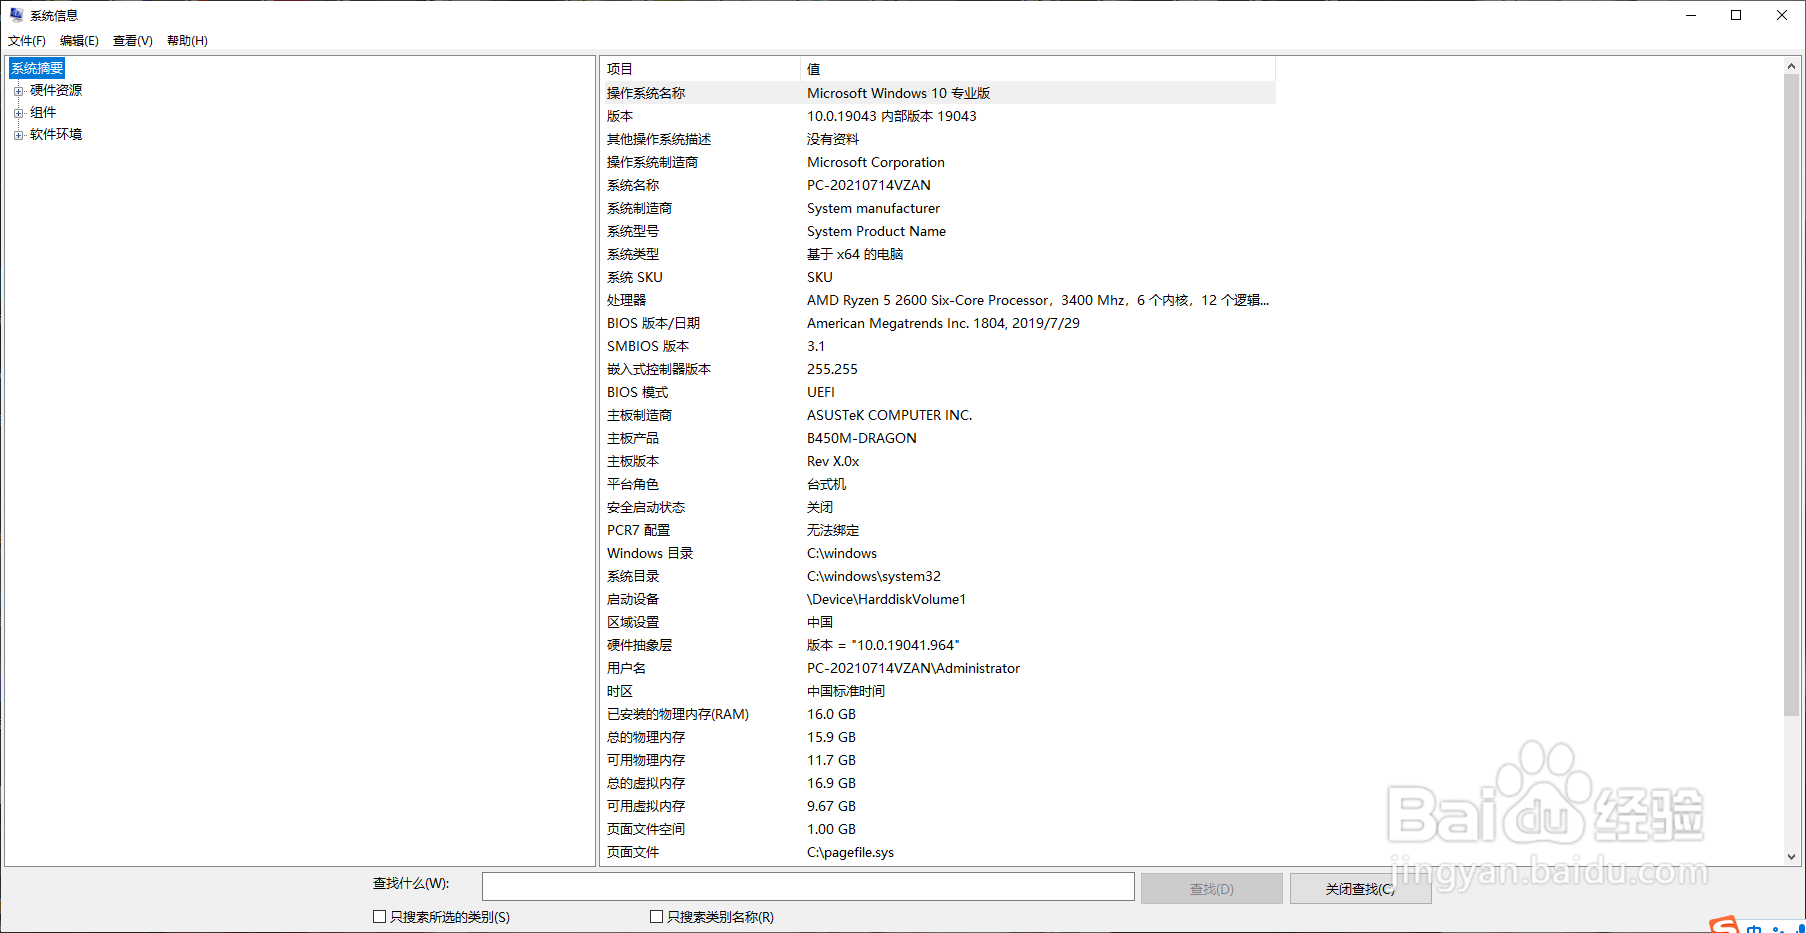Select the 硬件资源 tree label
Screen dimensions: 1806x933
(x=56, y=90)
